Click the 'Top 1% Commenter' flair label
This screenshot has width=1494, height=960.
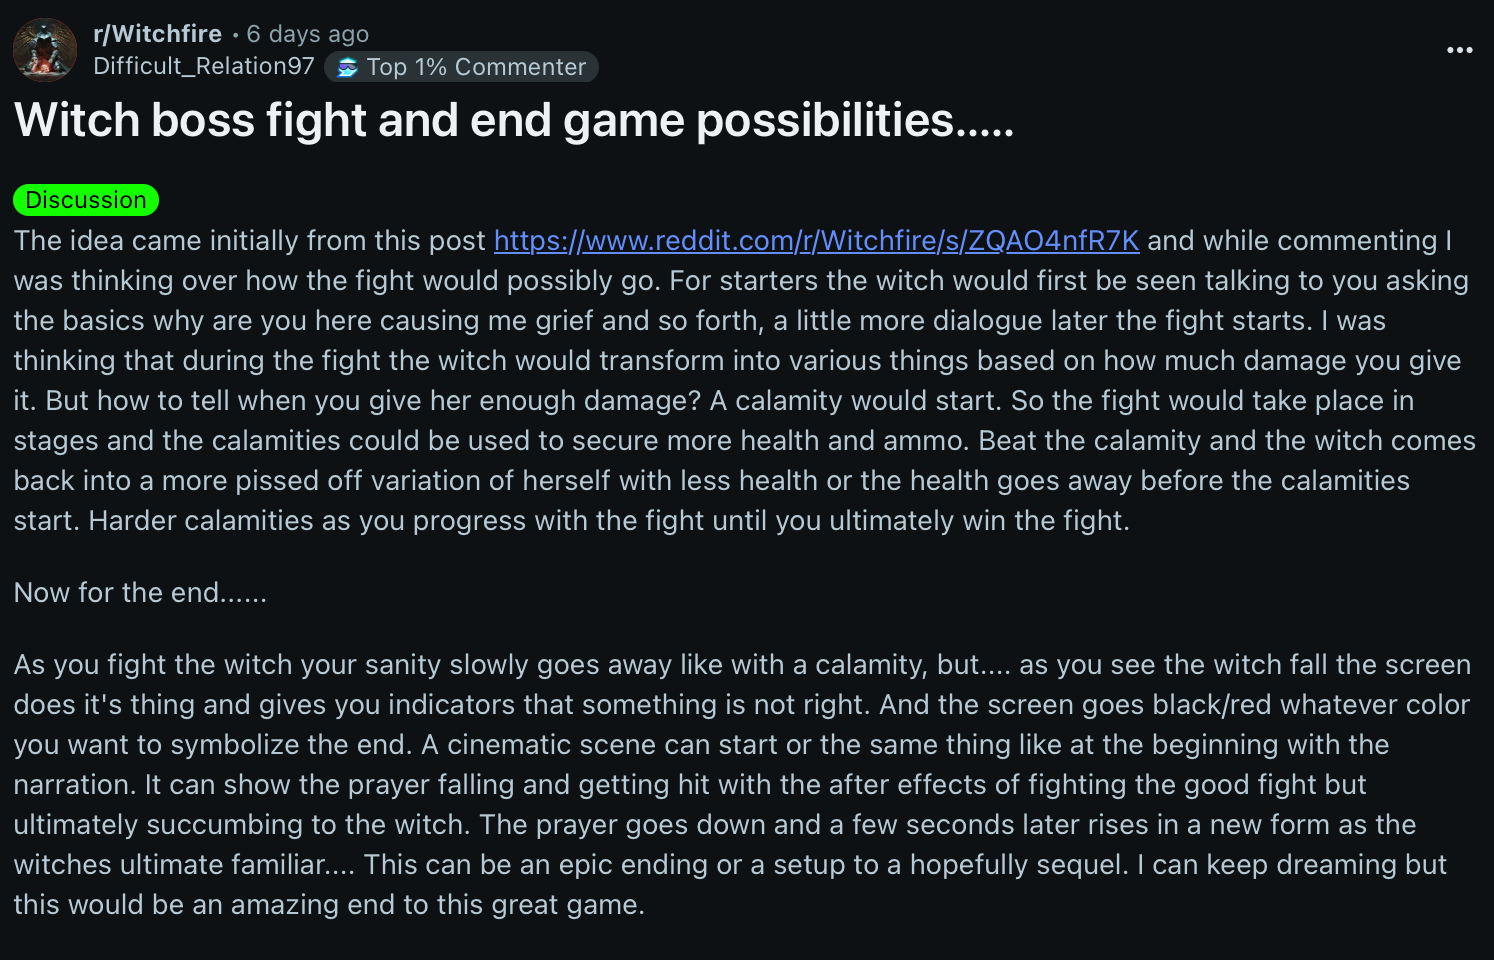tap(476, 67)
